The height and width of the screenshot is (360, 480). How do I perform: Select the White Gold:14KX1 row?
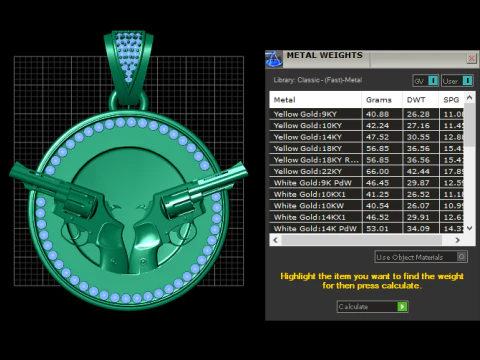click(x=367, y=217)
